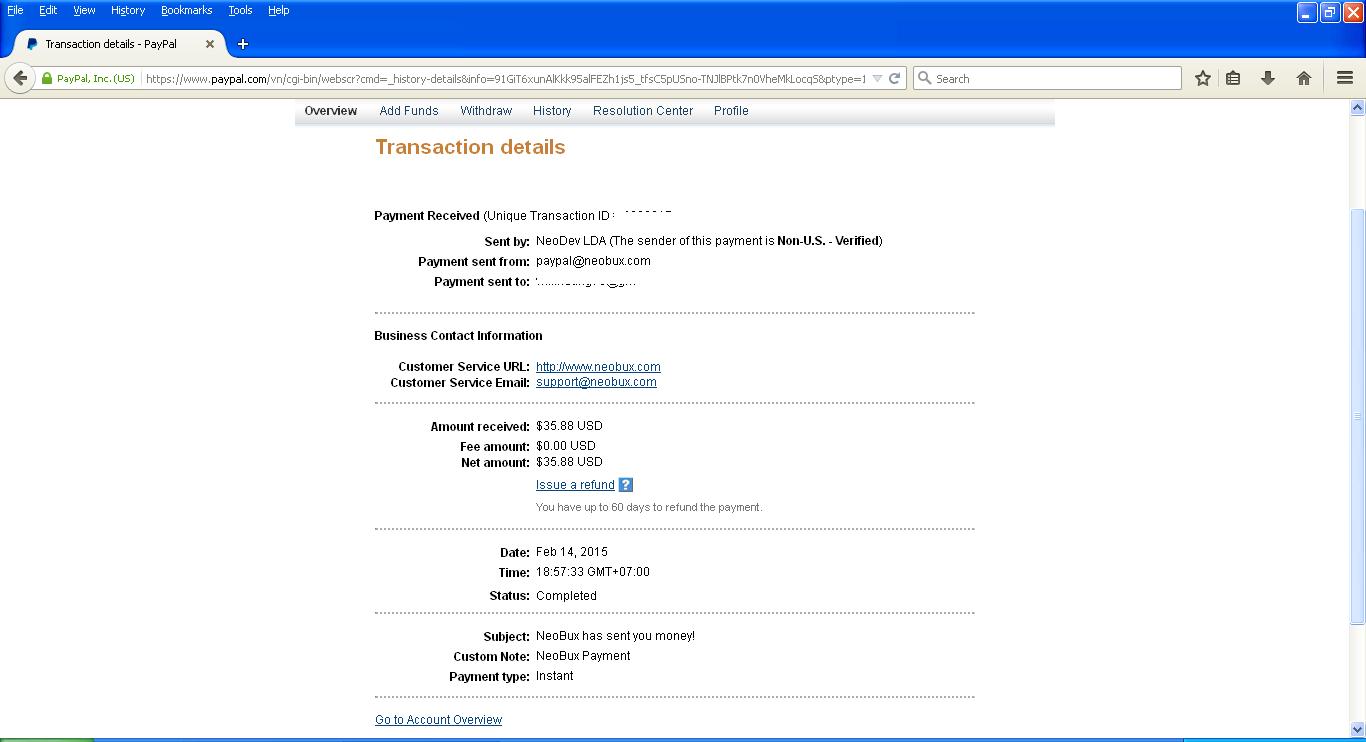Click the Transaction details heading

click(470, 147)
